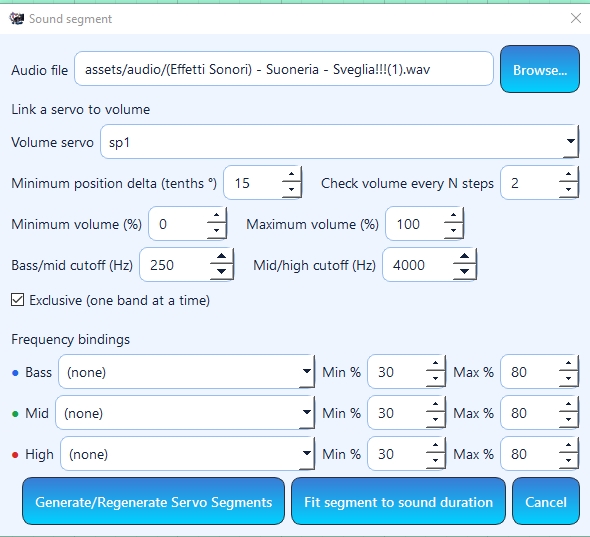Decrease Bass Max % value
Viewport: 590px width, 537px height.
point(568,379)
